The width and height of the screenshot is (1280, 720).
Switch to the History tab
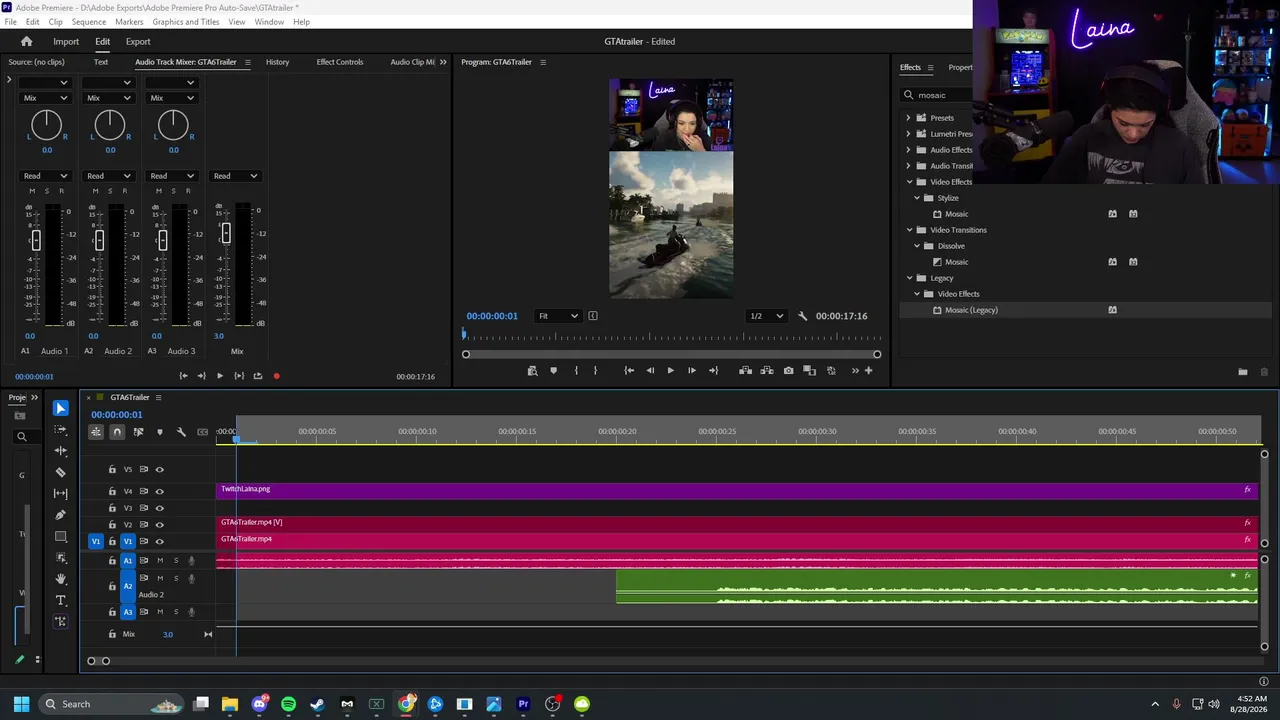(x=278, y=62)
